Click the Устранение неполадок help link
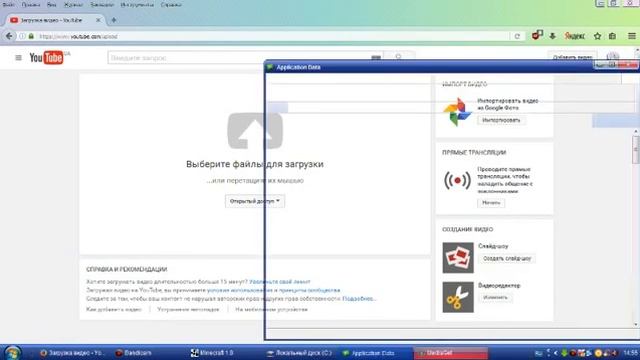The height and width of the screenshot is (360, 640). 188,309
